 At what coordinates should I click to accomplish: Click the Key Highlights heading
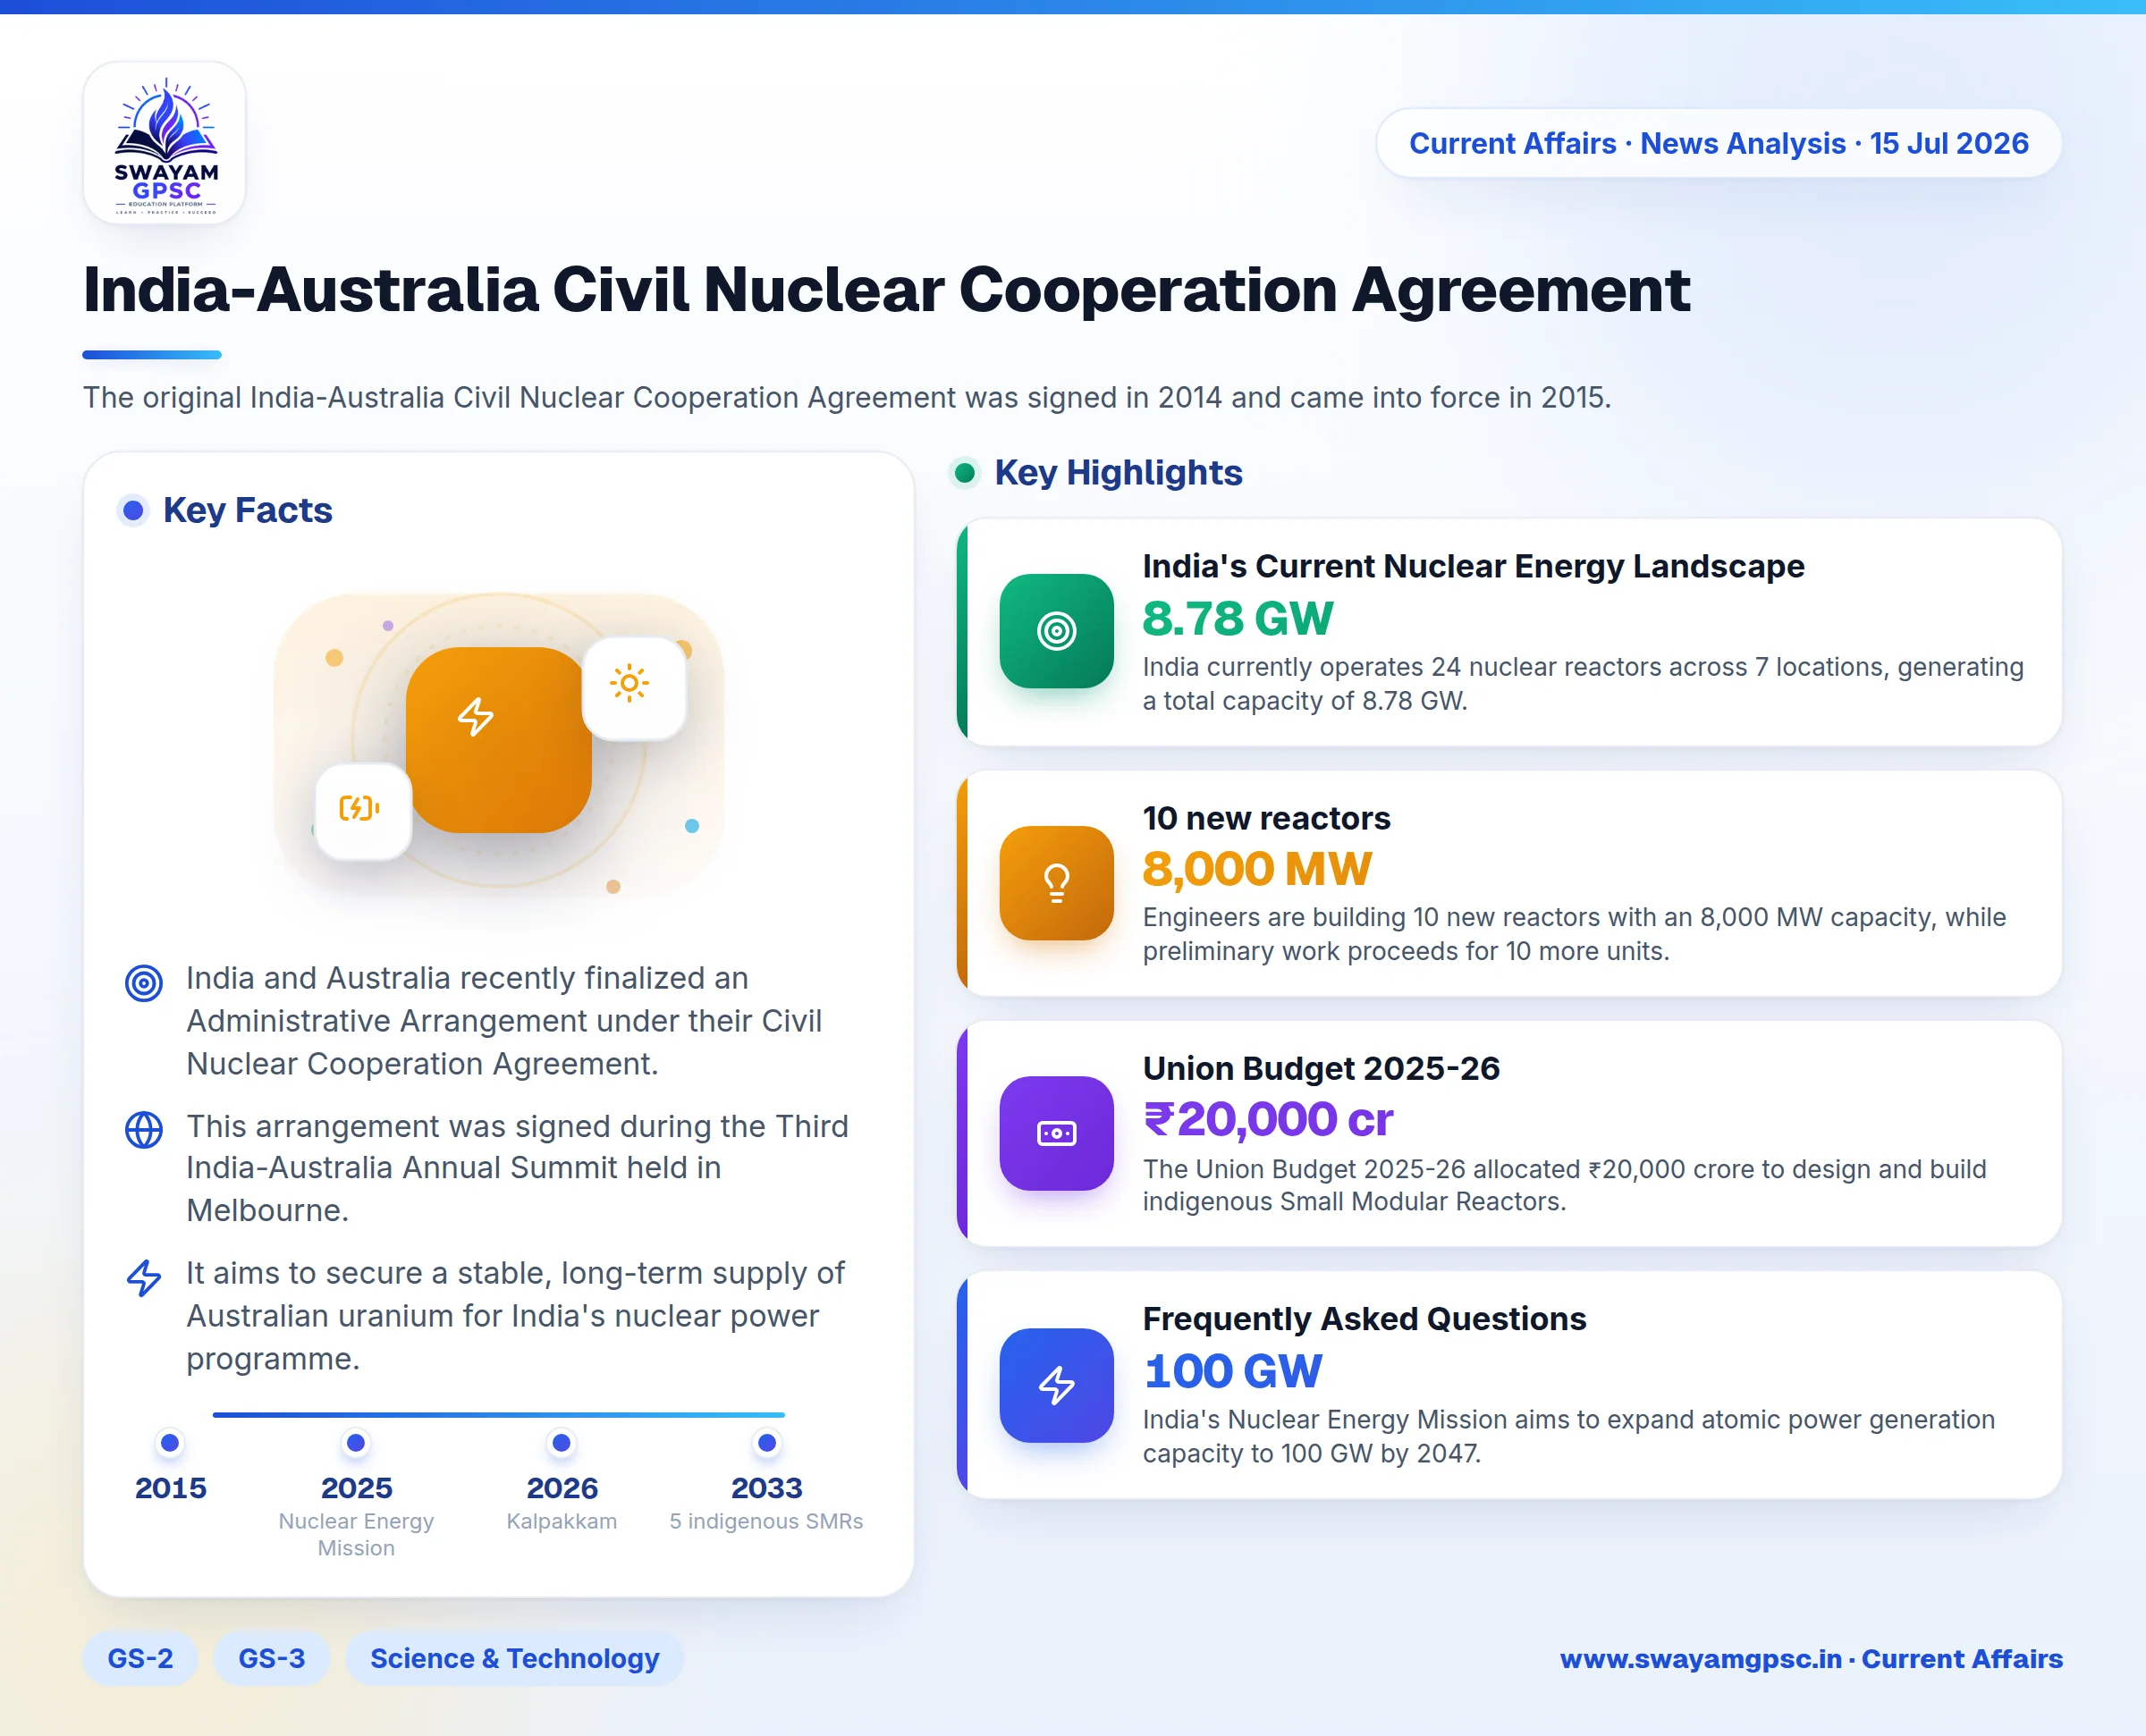click(x=1118, y=472)
